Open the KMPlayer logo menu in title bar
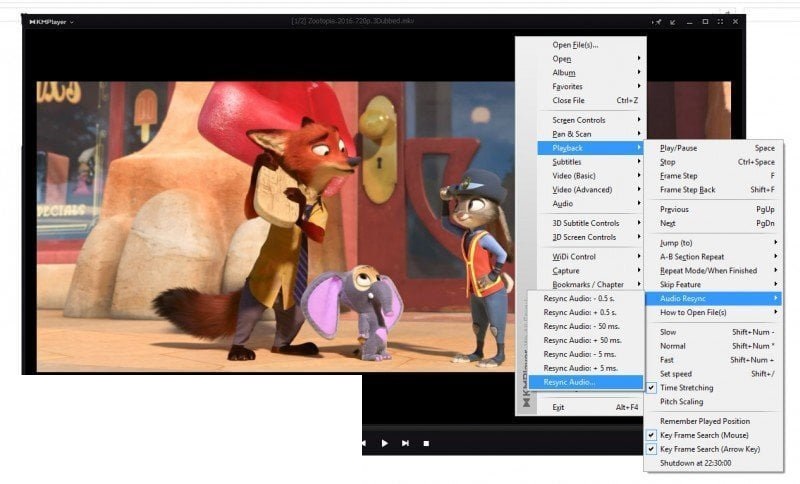Image resolution: width=800 pixels, height=484 pixels. [x=51, y=22]
